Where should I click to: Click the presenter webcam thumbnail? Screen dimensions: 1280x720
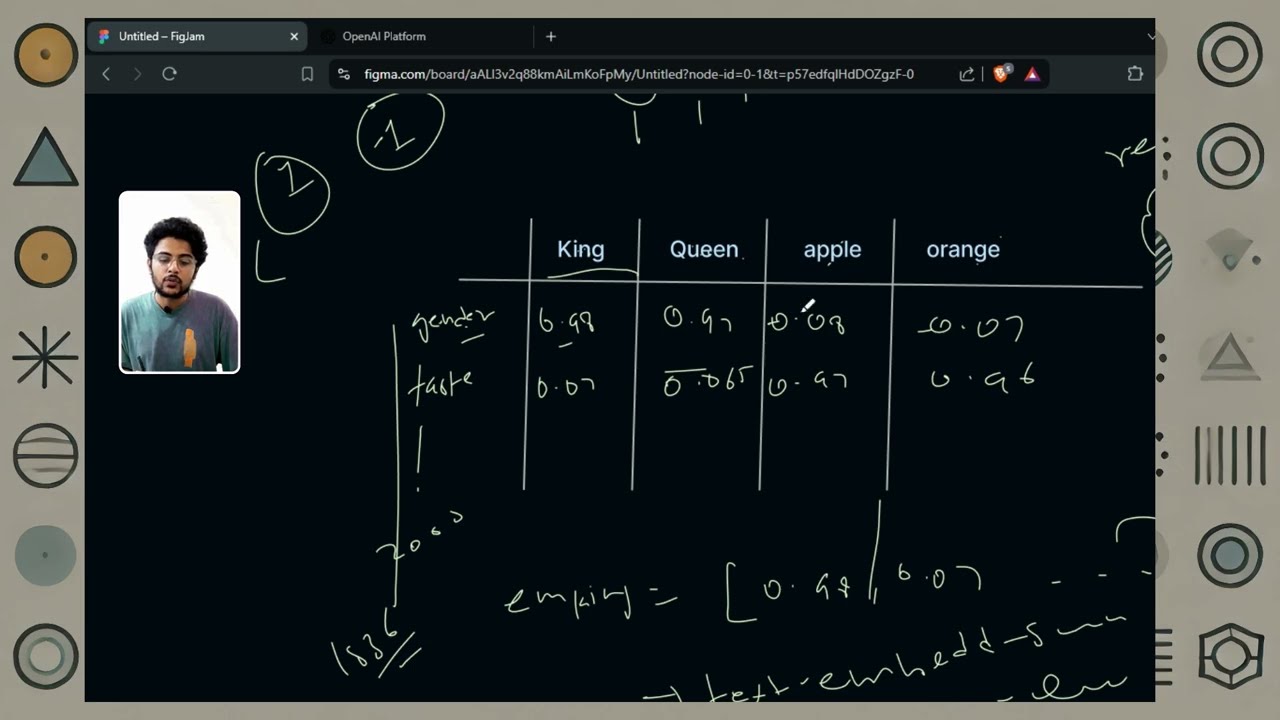[180, 282]
